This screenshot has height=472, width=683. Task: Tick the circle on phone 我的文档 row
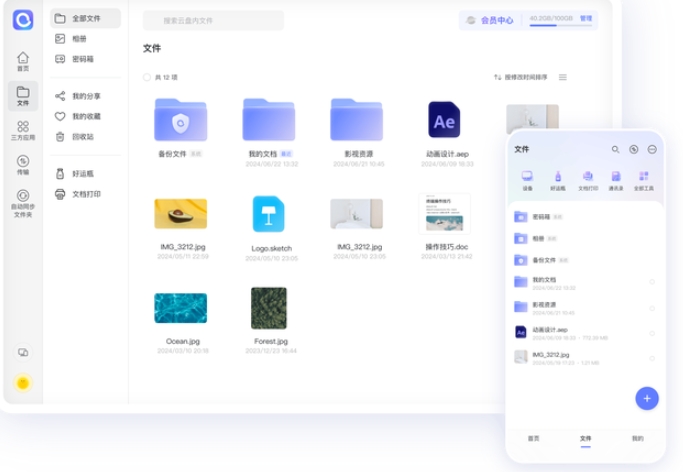[652, 282]
